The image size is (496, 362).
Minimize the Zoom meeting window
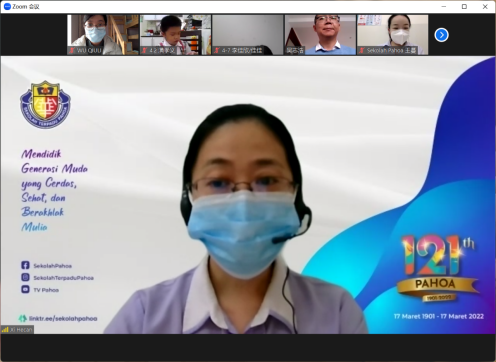pos(444,6)
